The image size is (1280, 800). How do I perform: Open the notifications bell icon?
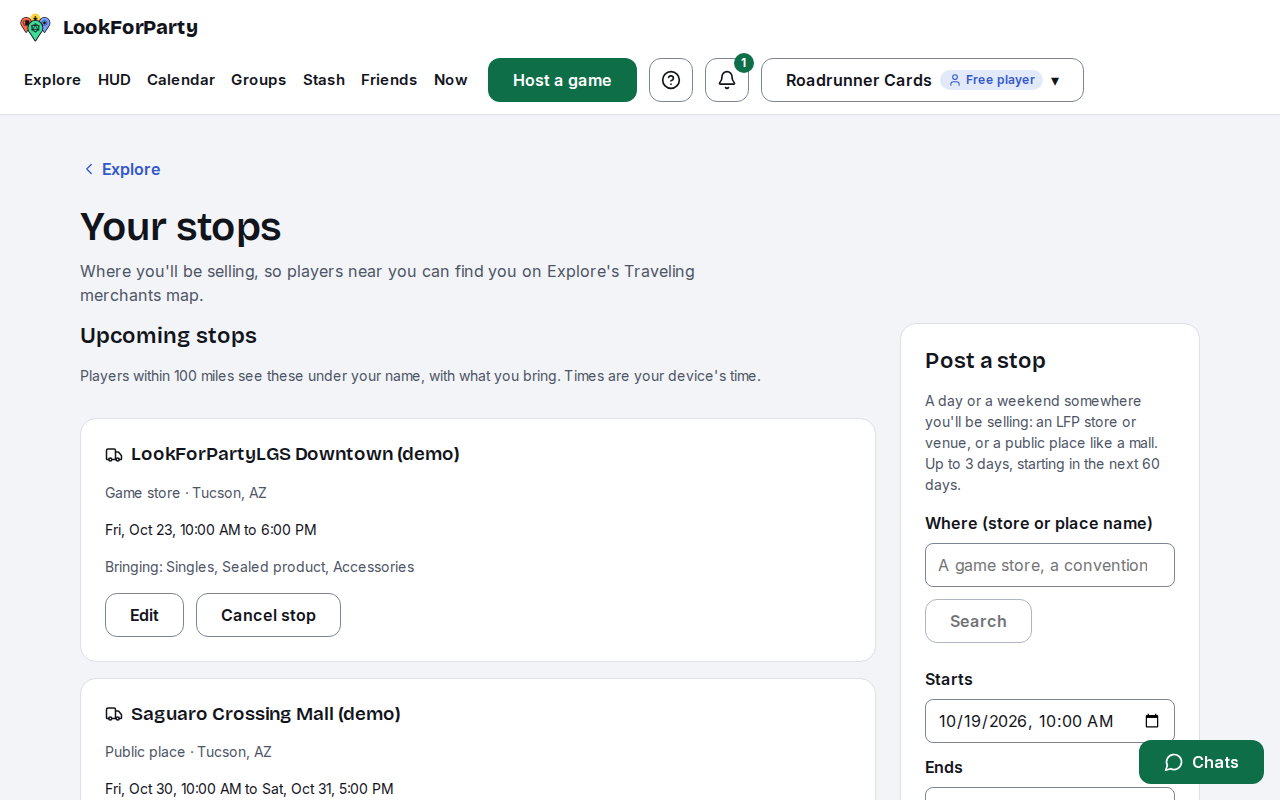[x=727, y=80]
